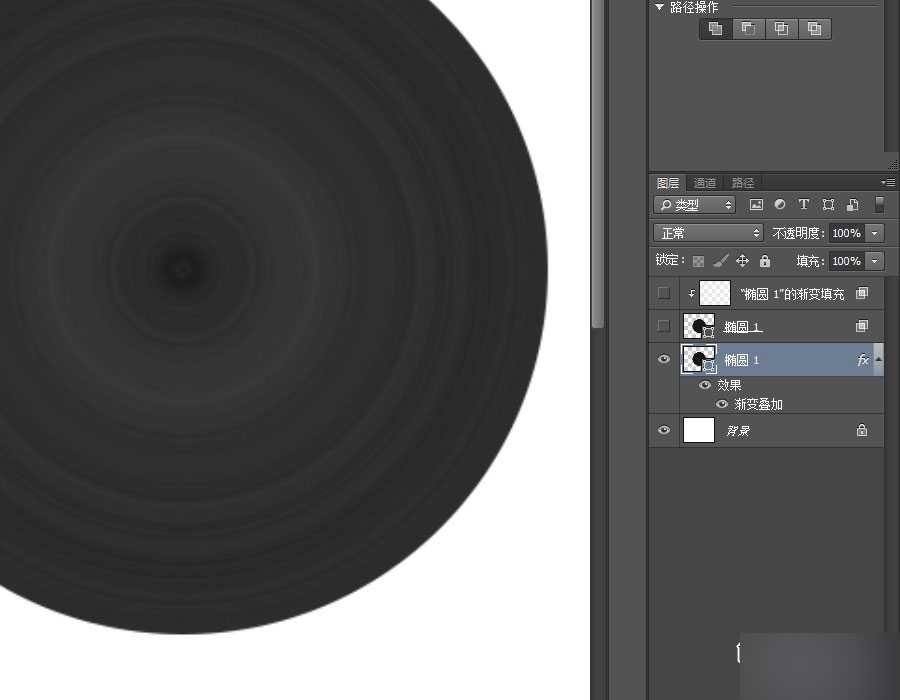The height and width of the screenshot is (700, 900).
Task: Filter layers by smart object type
Action: 852,205
